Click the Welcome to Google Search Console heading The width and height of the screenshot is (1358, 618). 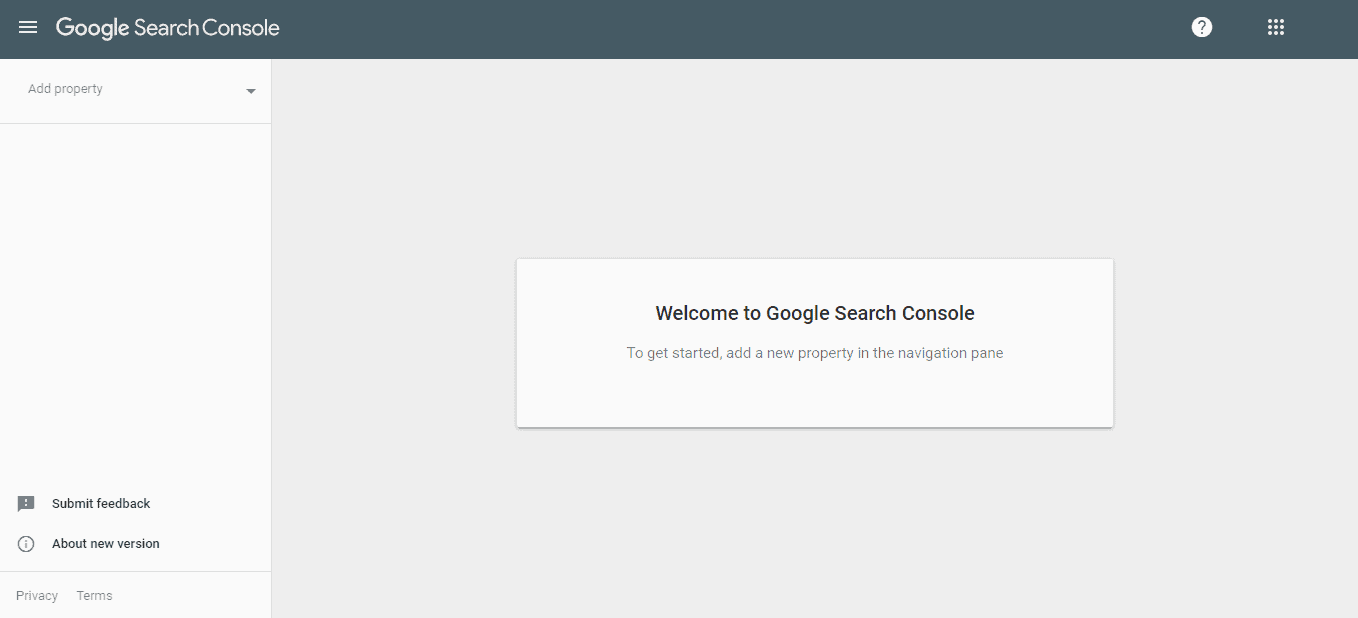pos(815,313)
